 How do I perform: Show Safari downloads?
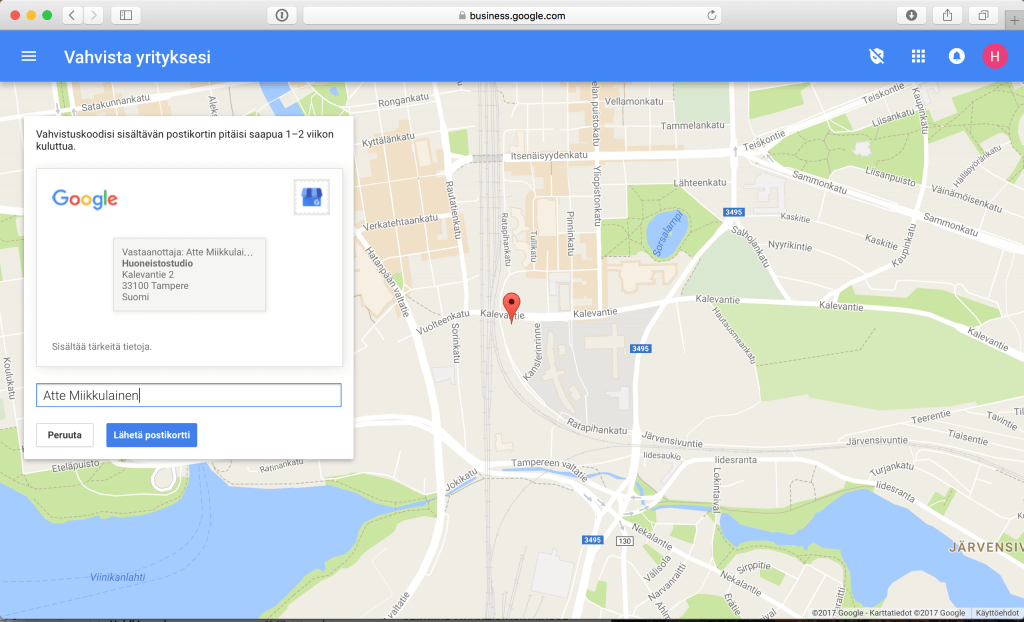coord(911,15)
